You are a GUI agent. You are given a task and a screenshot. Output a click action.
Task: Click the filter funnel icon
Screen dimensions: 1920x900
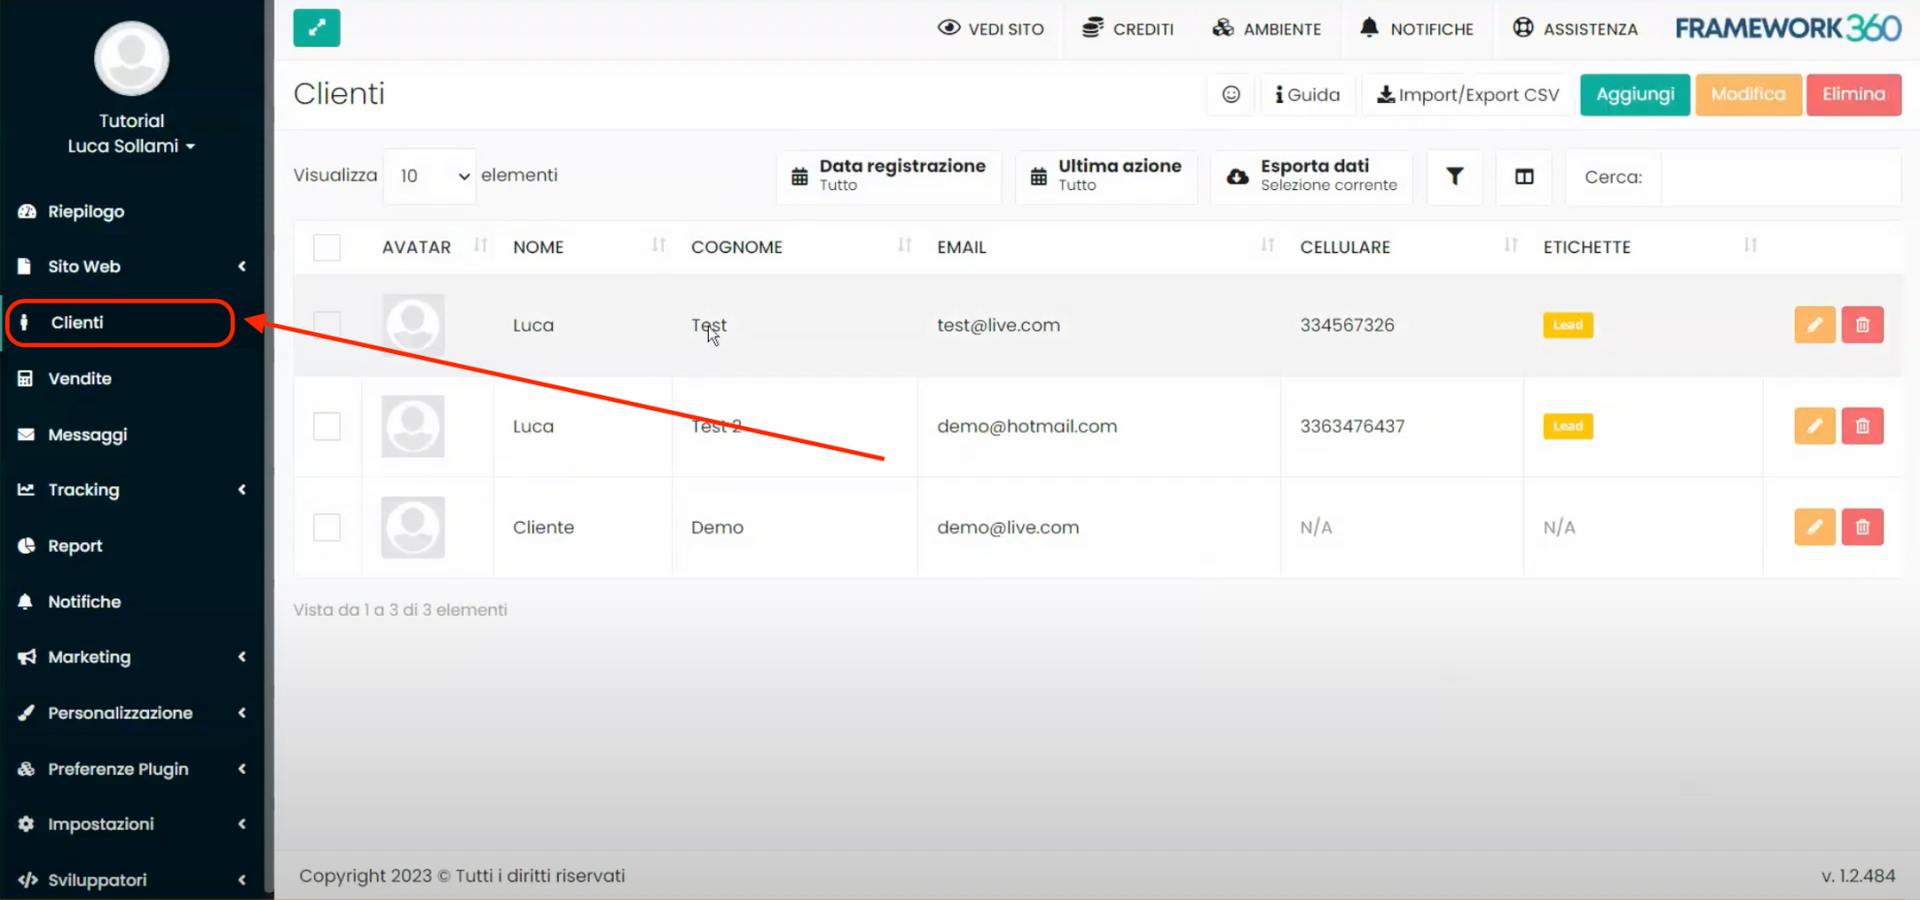pyautogui.click(x=1454, y=177)
